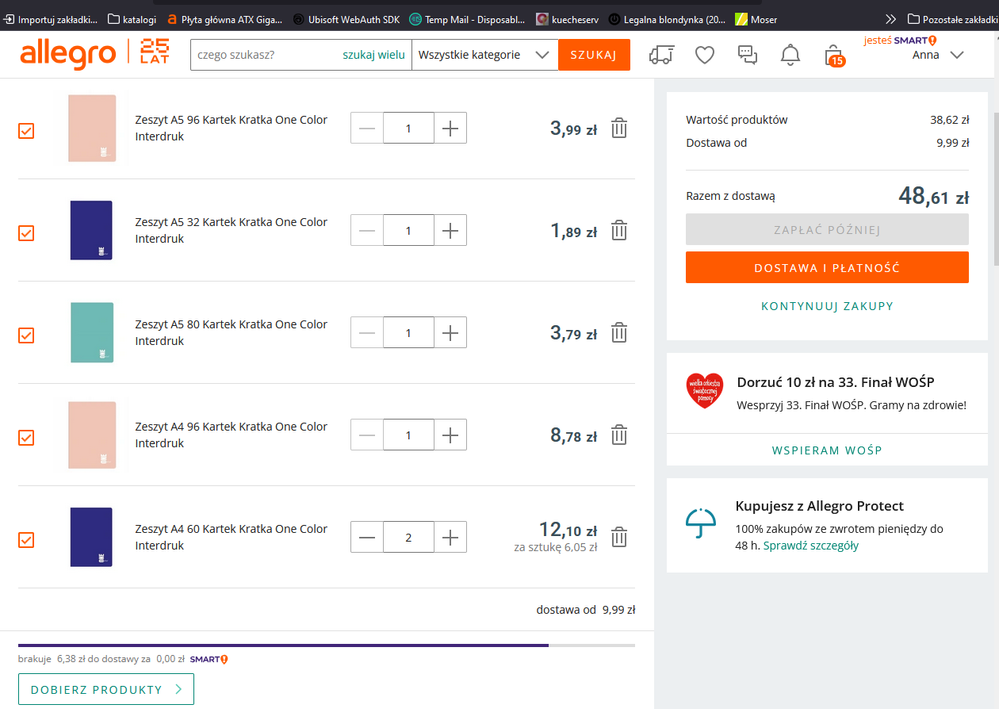999x709 pixels.
Task: Open the Legalna blondynka bookmark
Action: click(667, 19)
